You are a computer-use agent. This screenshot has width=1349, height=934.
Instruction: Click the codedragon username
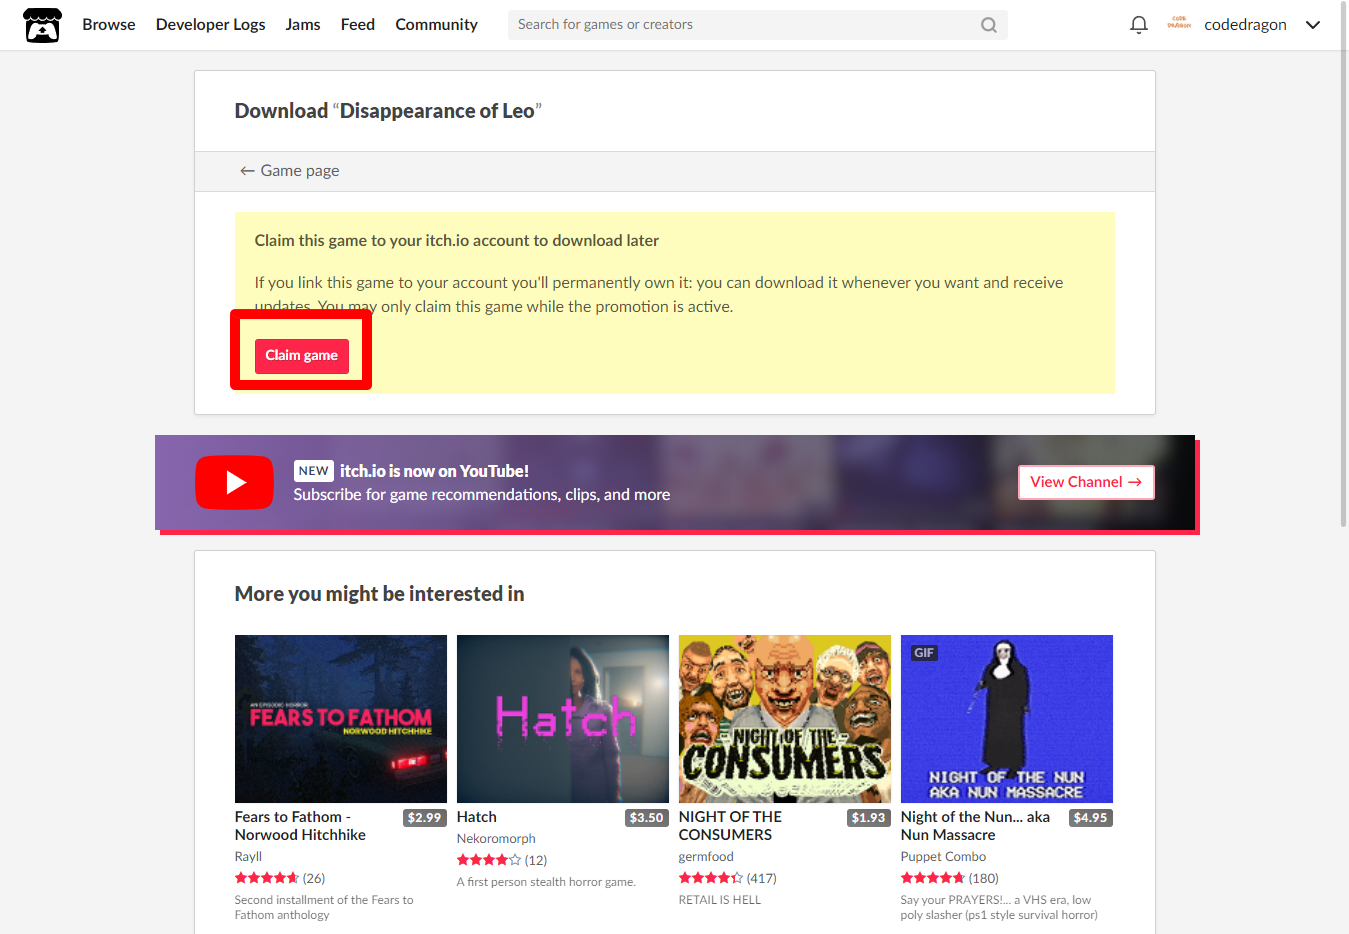(1245, 25)
